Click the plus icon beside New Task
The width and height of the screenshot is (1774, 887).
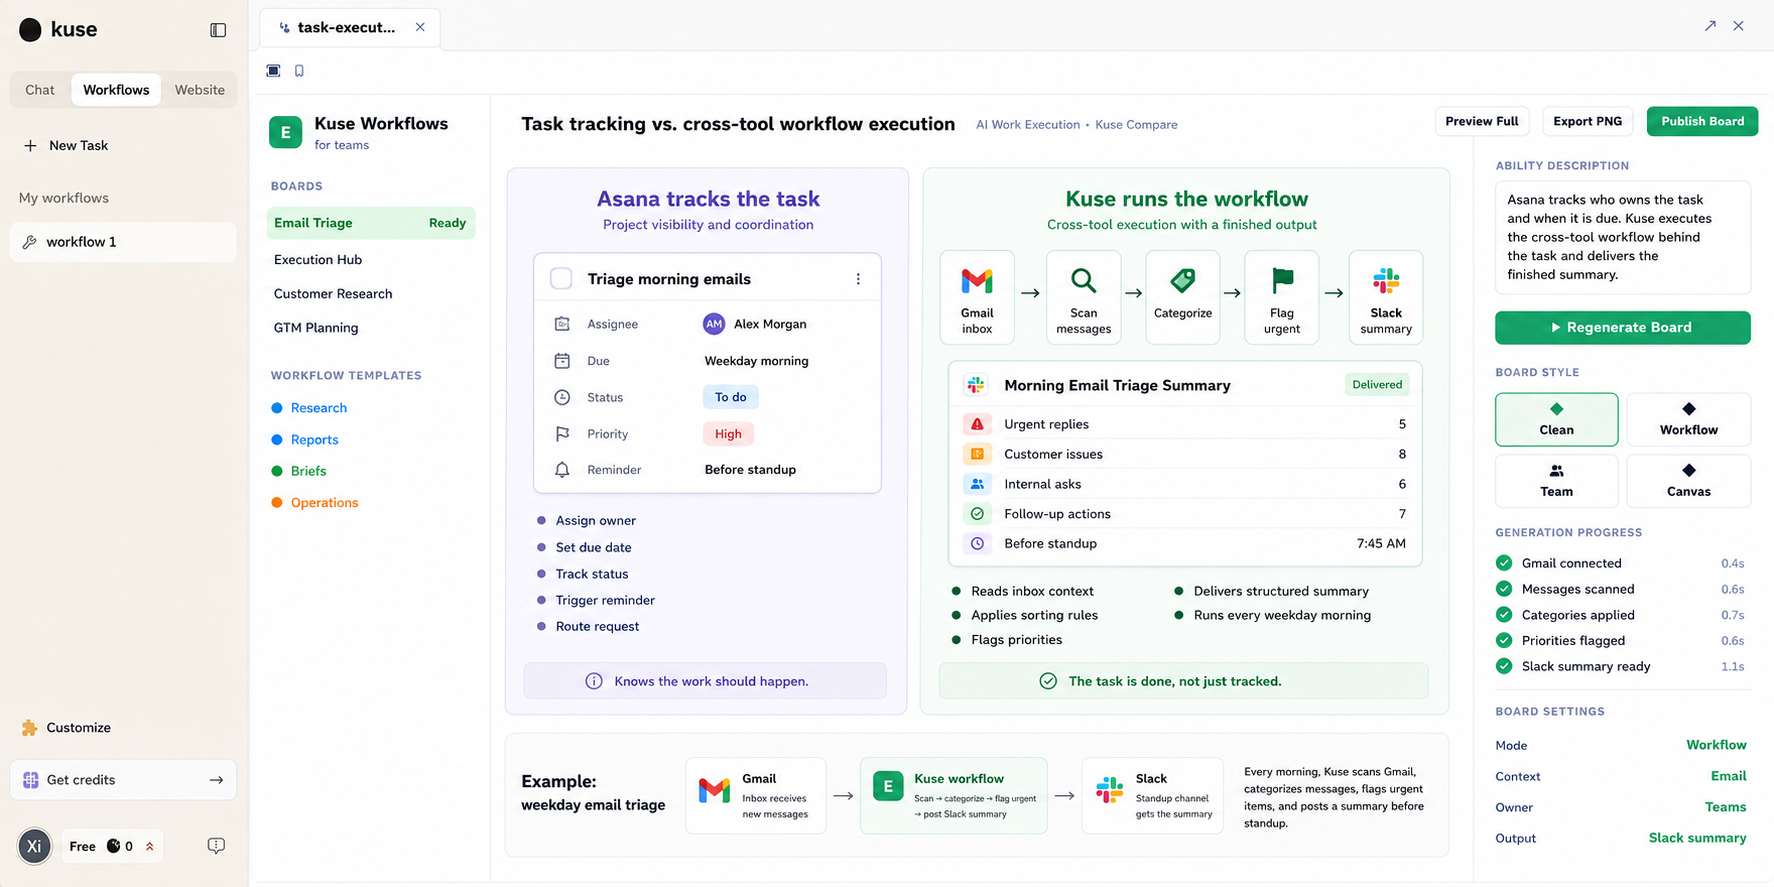30,145
